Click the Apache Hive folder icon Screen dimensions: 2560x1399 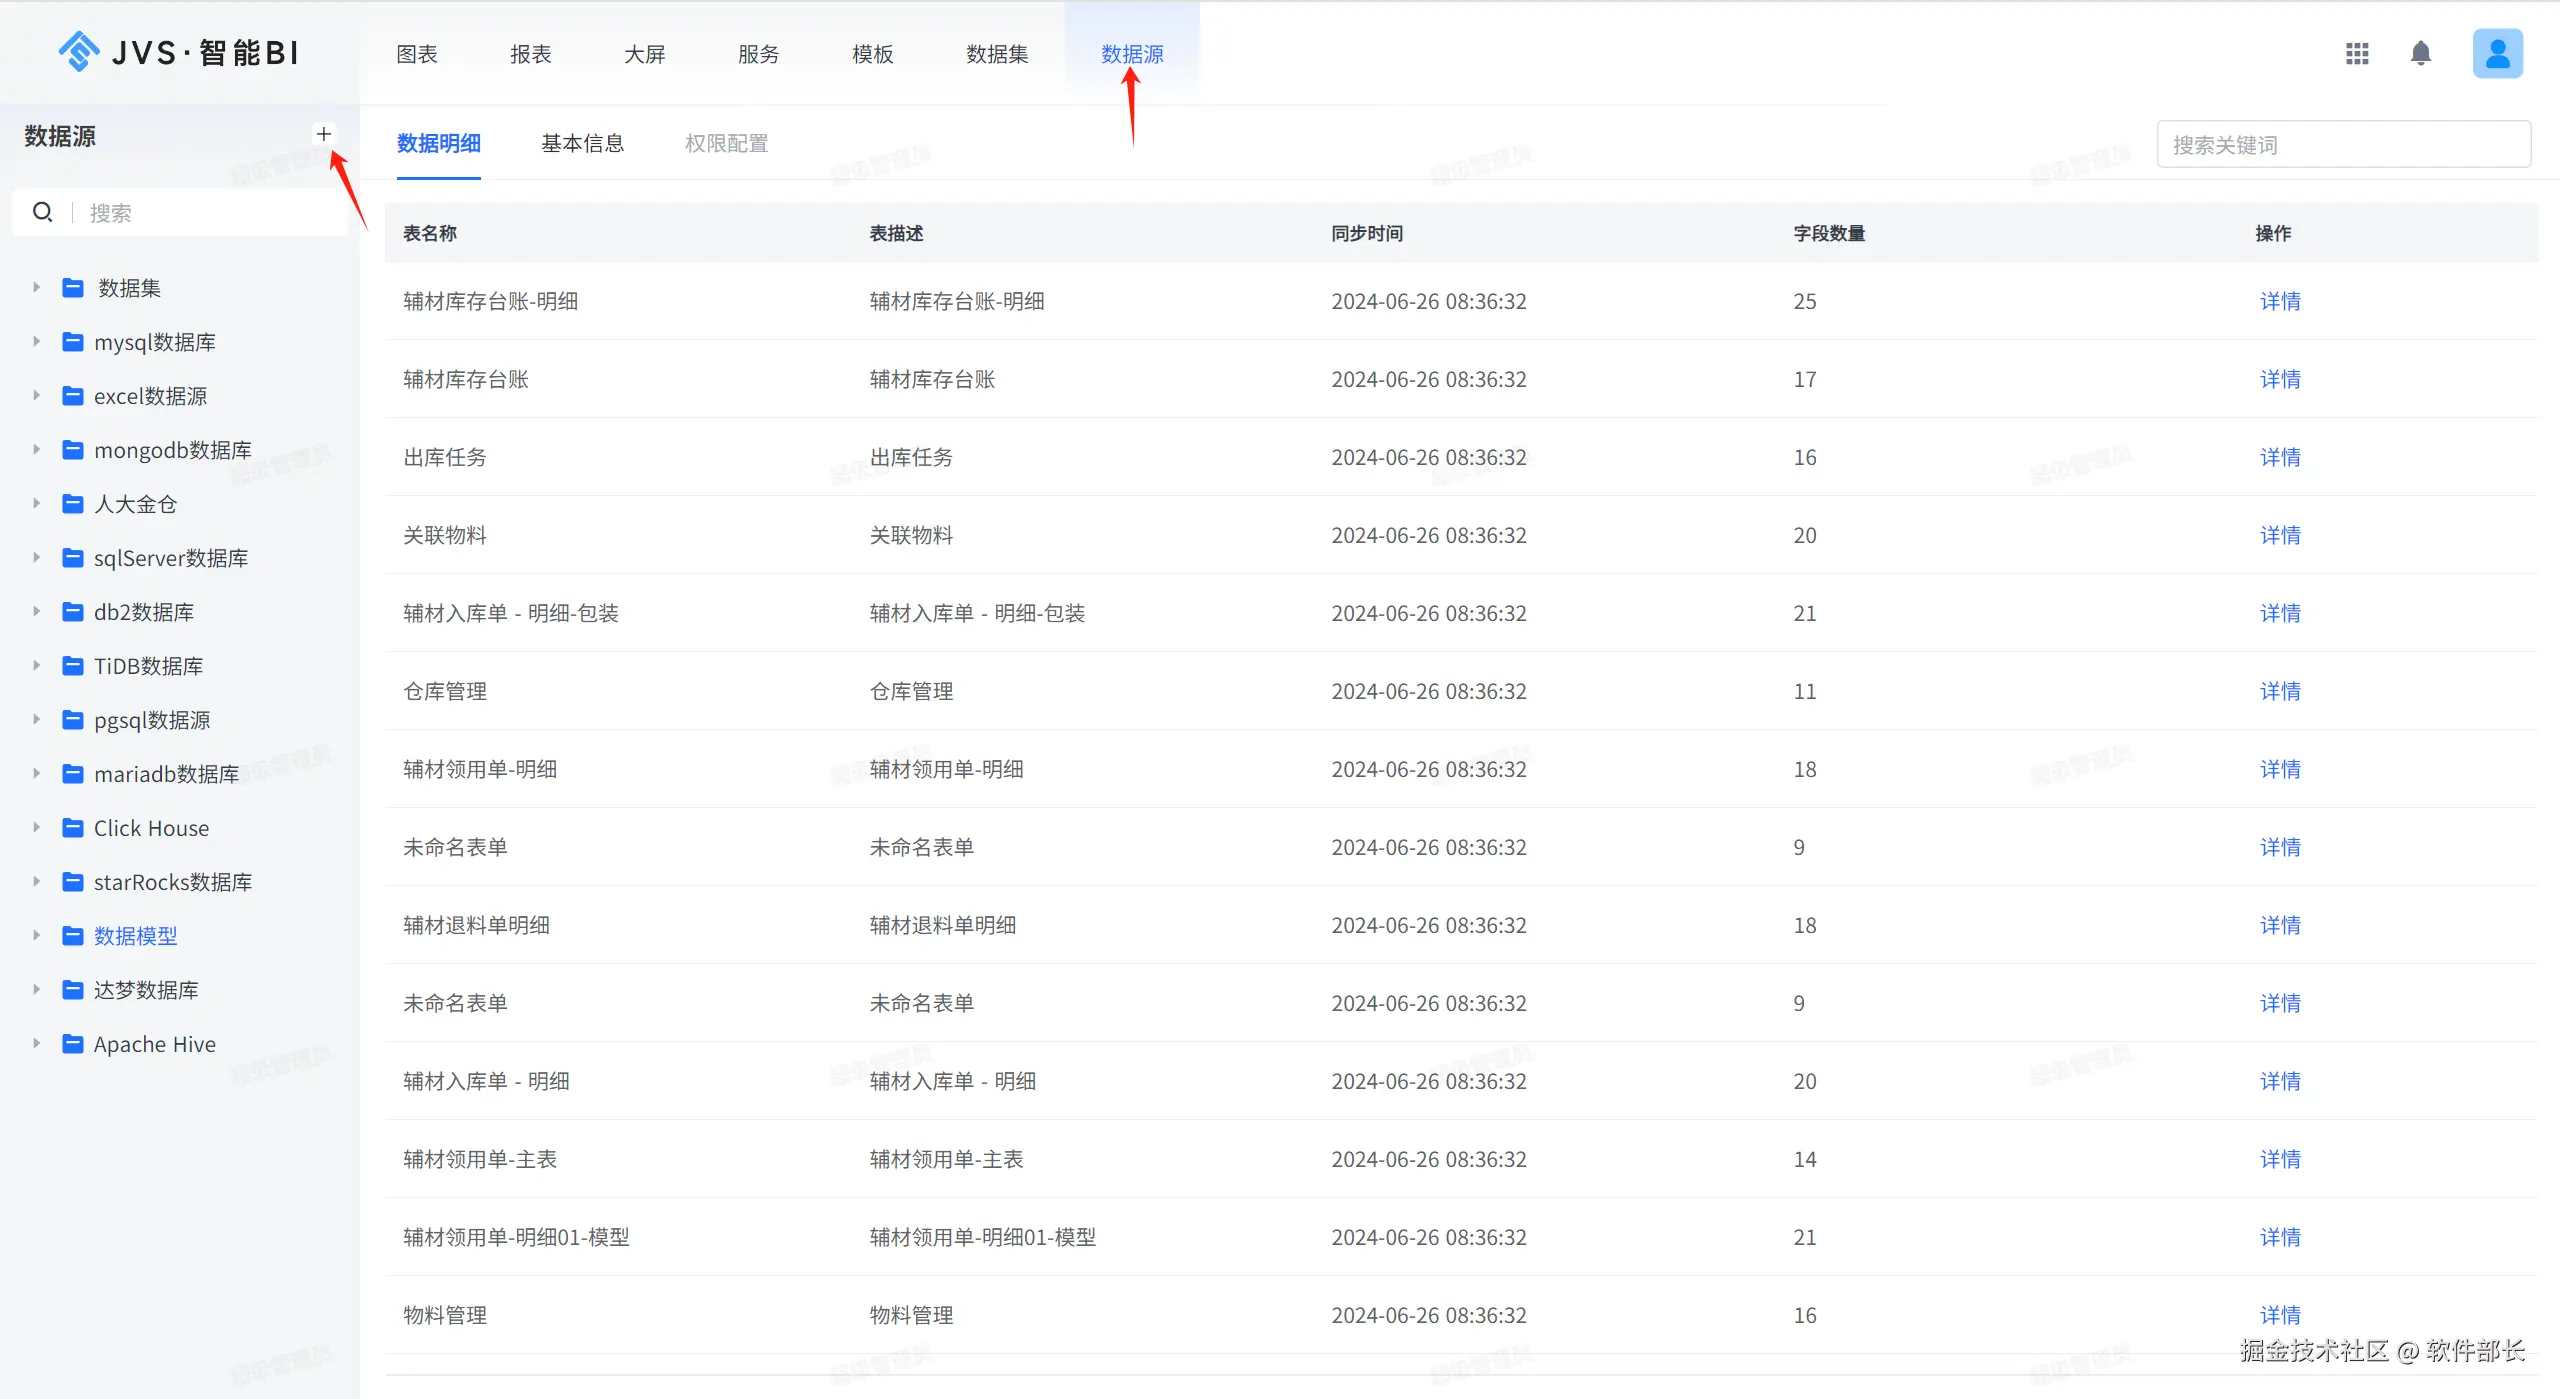tap(73, 1044)
